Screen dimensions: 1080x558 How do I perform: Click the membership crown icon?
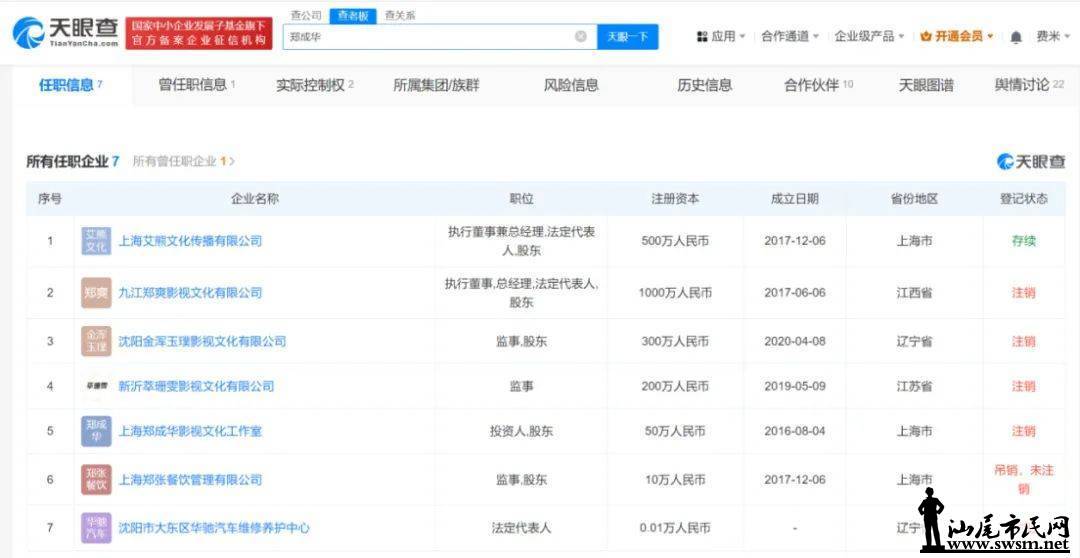tap(926, 37)
